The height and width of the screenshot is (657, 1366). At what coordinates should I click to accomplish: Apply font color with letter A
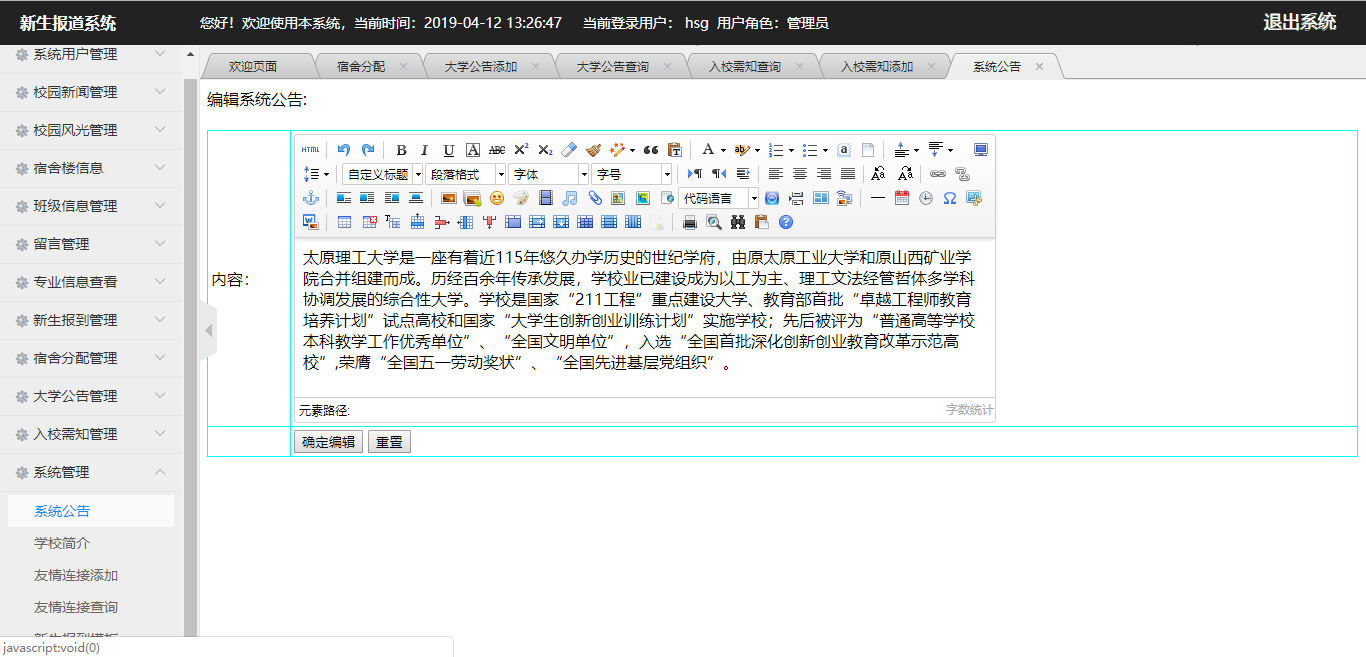coord(708,150)
